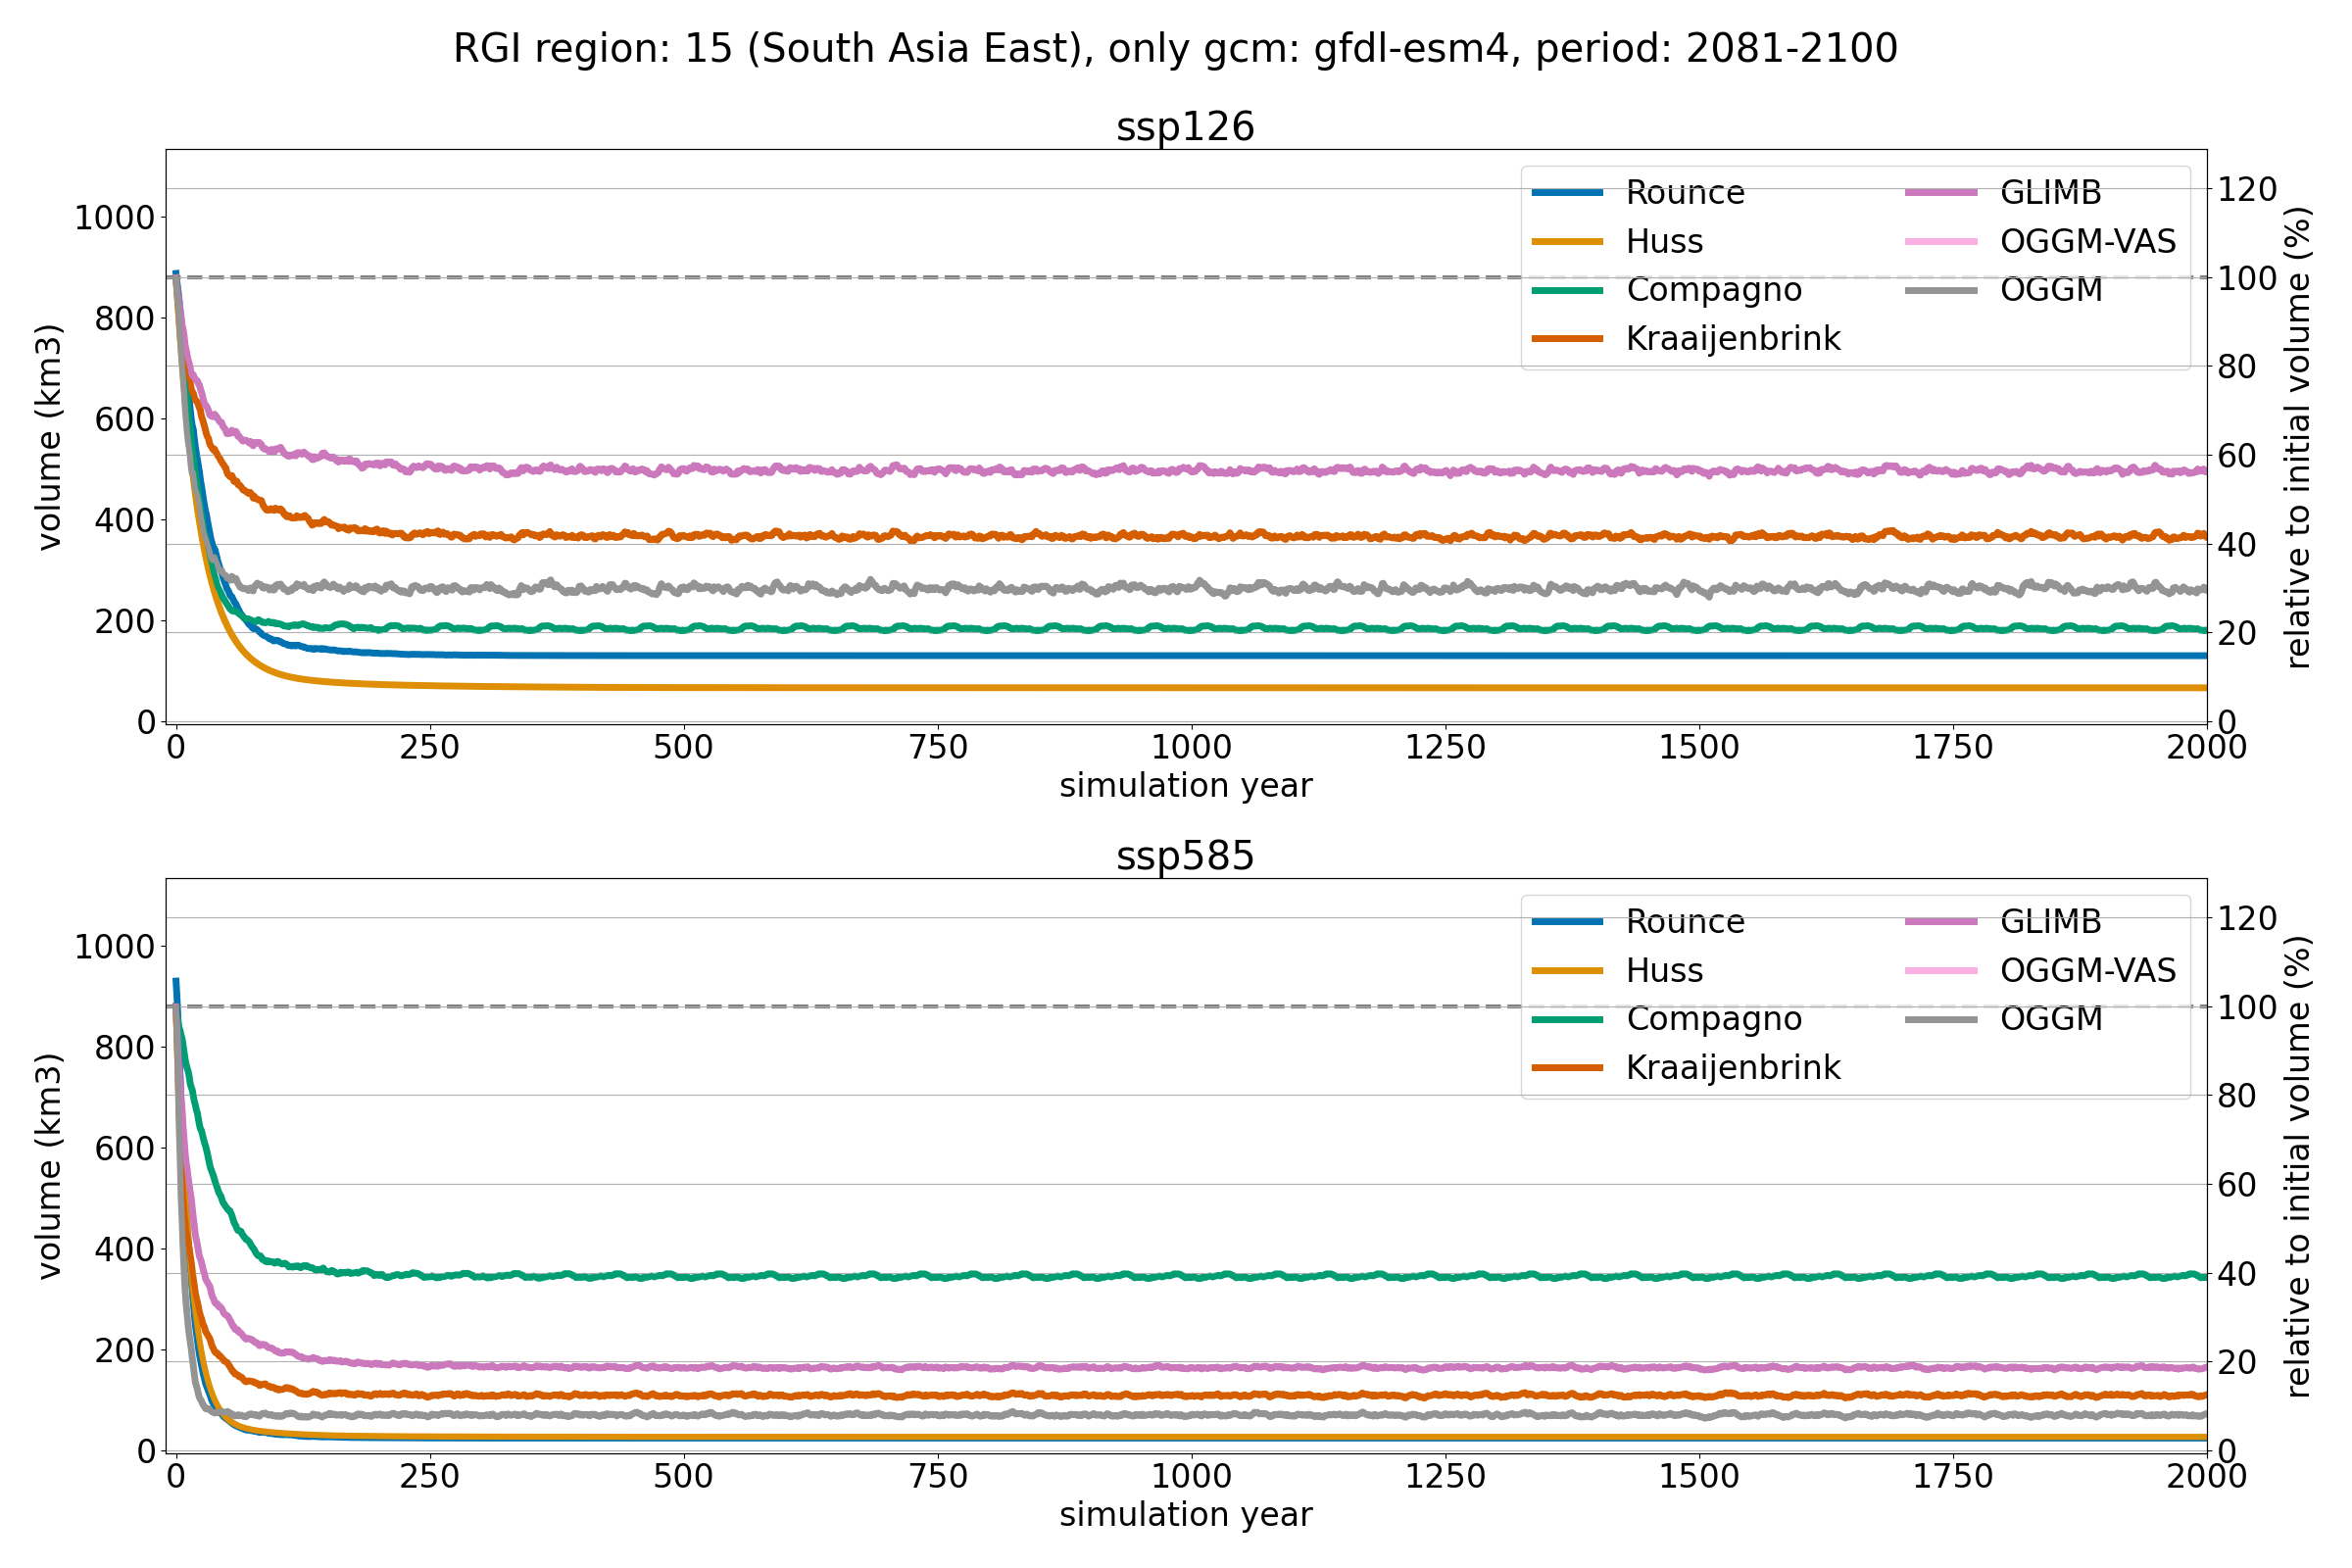Click the OGGM-VAS legend label in ssp126 plot
This screenshot has height=1568, width=2352.
click(x=2088, y=241)
